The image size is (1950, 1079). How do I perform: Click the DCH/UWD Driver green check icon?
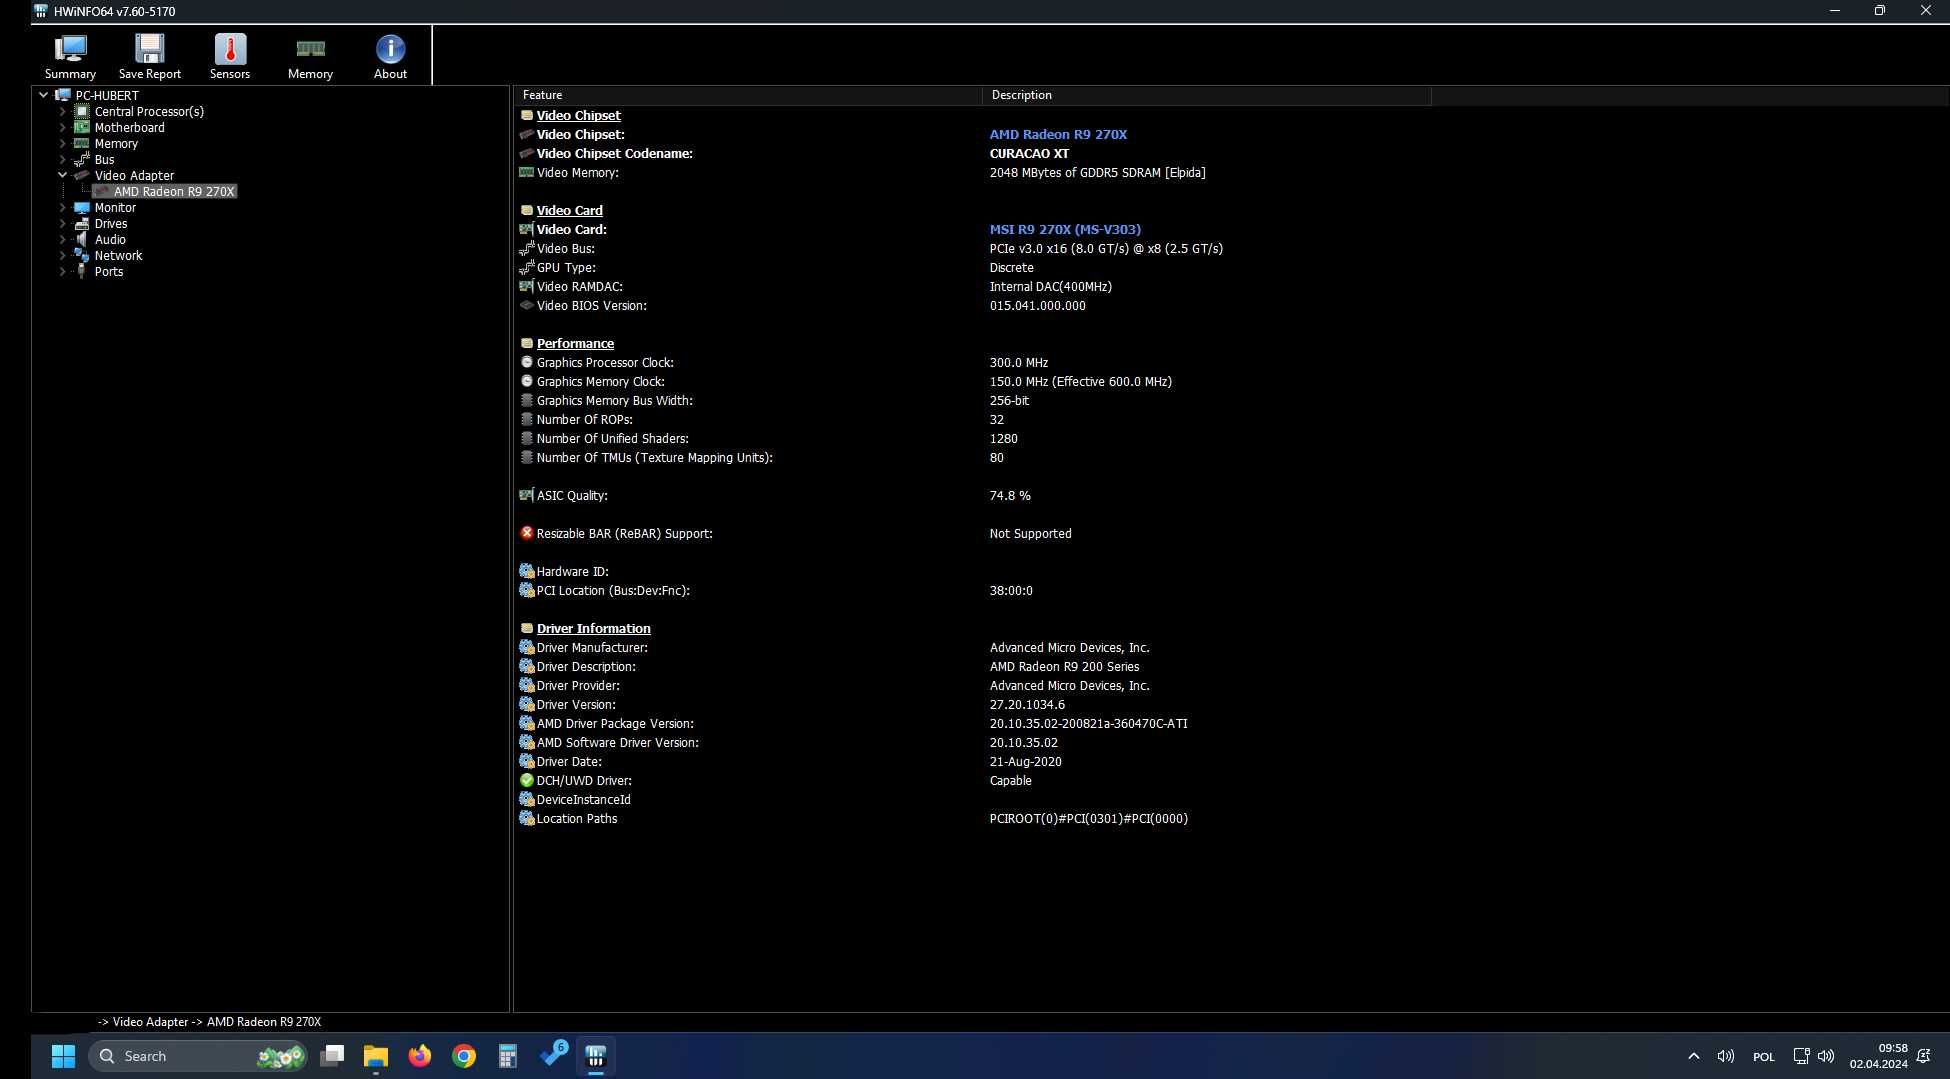point(527,780)
